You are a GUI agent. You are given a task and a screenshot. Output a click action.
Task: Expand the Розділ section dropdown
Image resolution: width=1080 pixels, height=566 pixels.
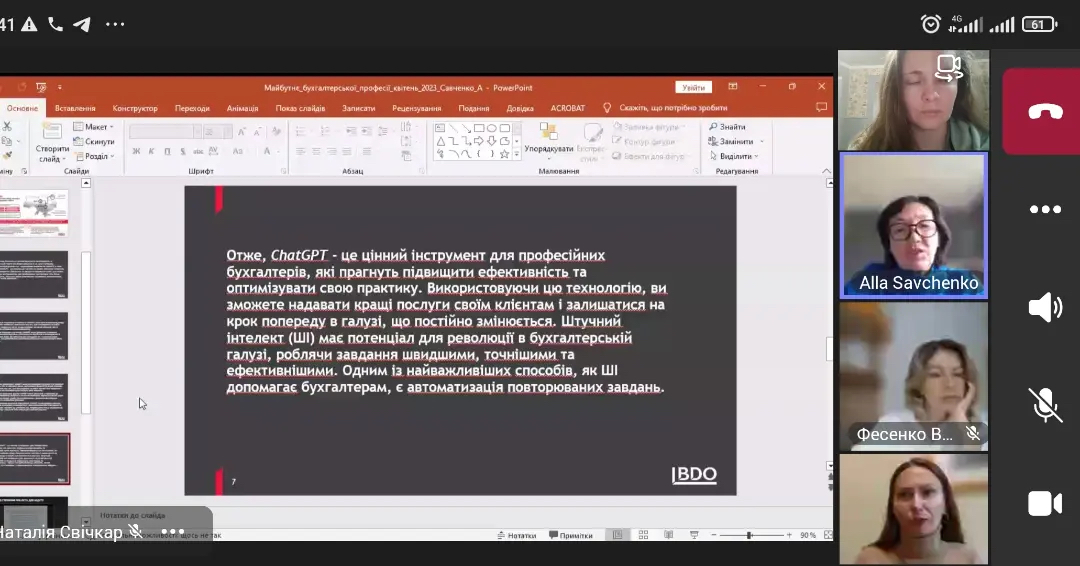(x=93, y=156)
